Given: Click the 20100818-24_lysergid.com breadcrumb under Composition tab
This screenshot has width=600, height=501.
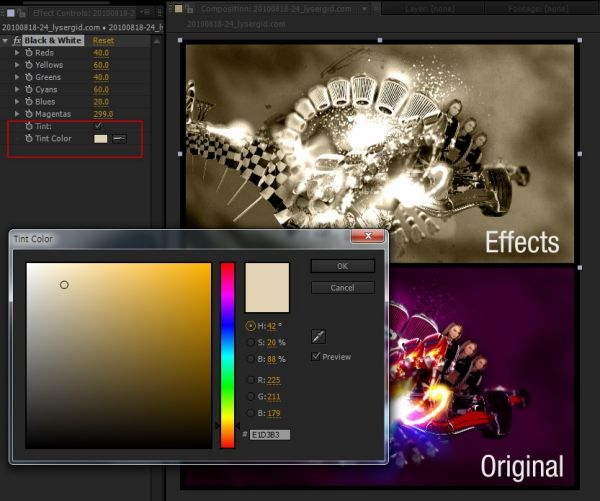Looking at the screenshot, I should [x=236, y=24].
